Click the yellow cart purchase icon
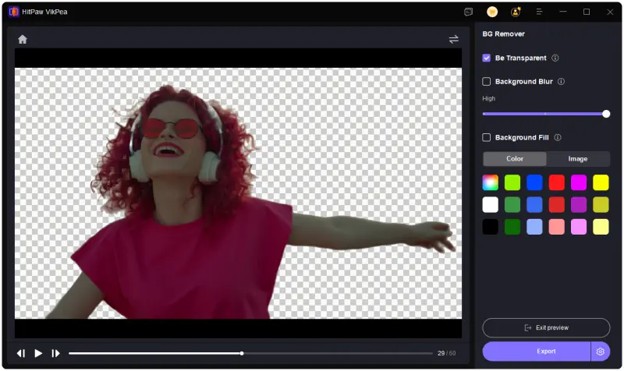The image size is (624, 371). 492,12
